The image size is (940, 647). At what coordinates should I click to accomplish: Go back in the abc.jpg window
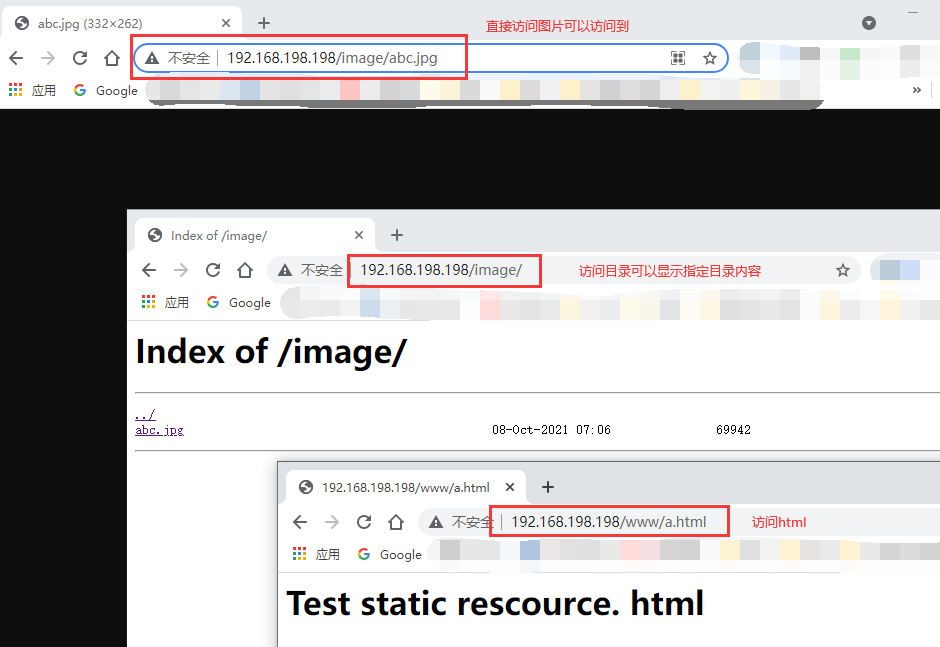pyautogui.click(x=16, y=58)
